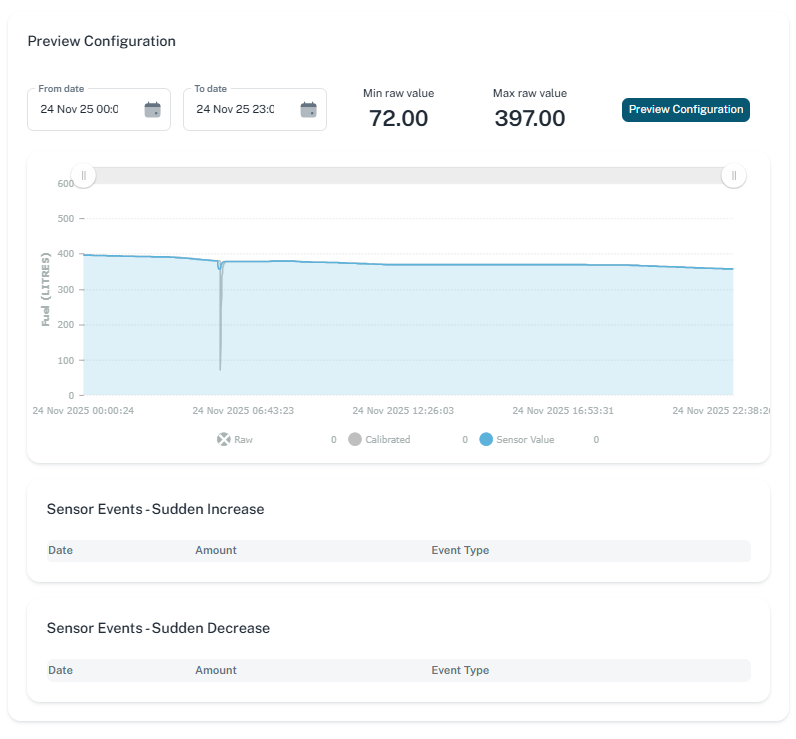Screen dimensions: 796x739
Task: Click Event Type header in Sudden Increase table
Action: coord(460,550)
